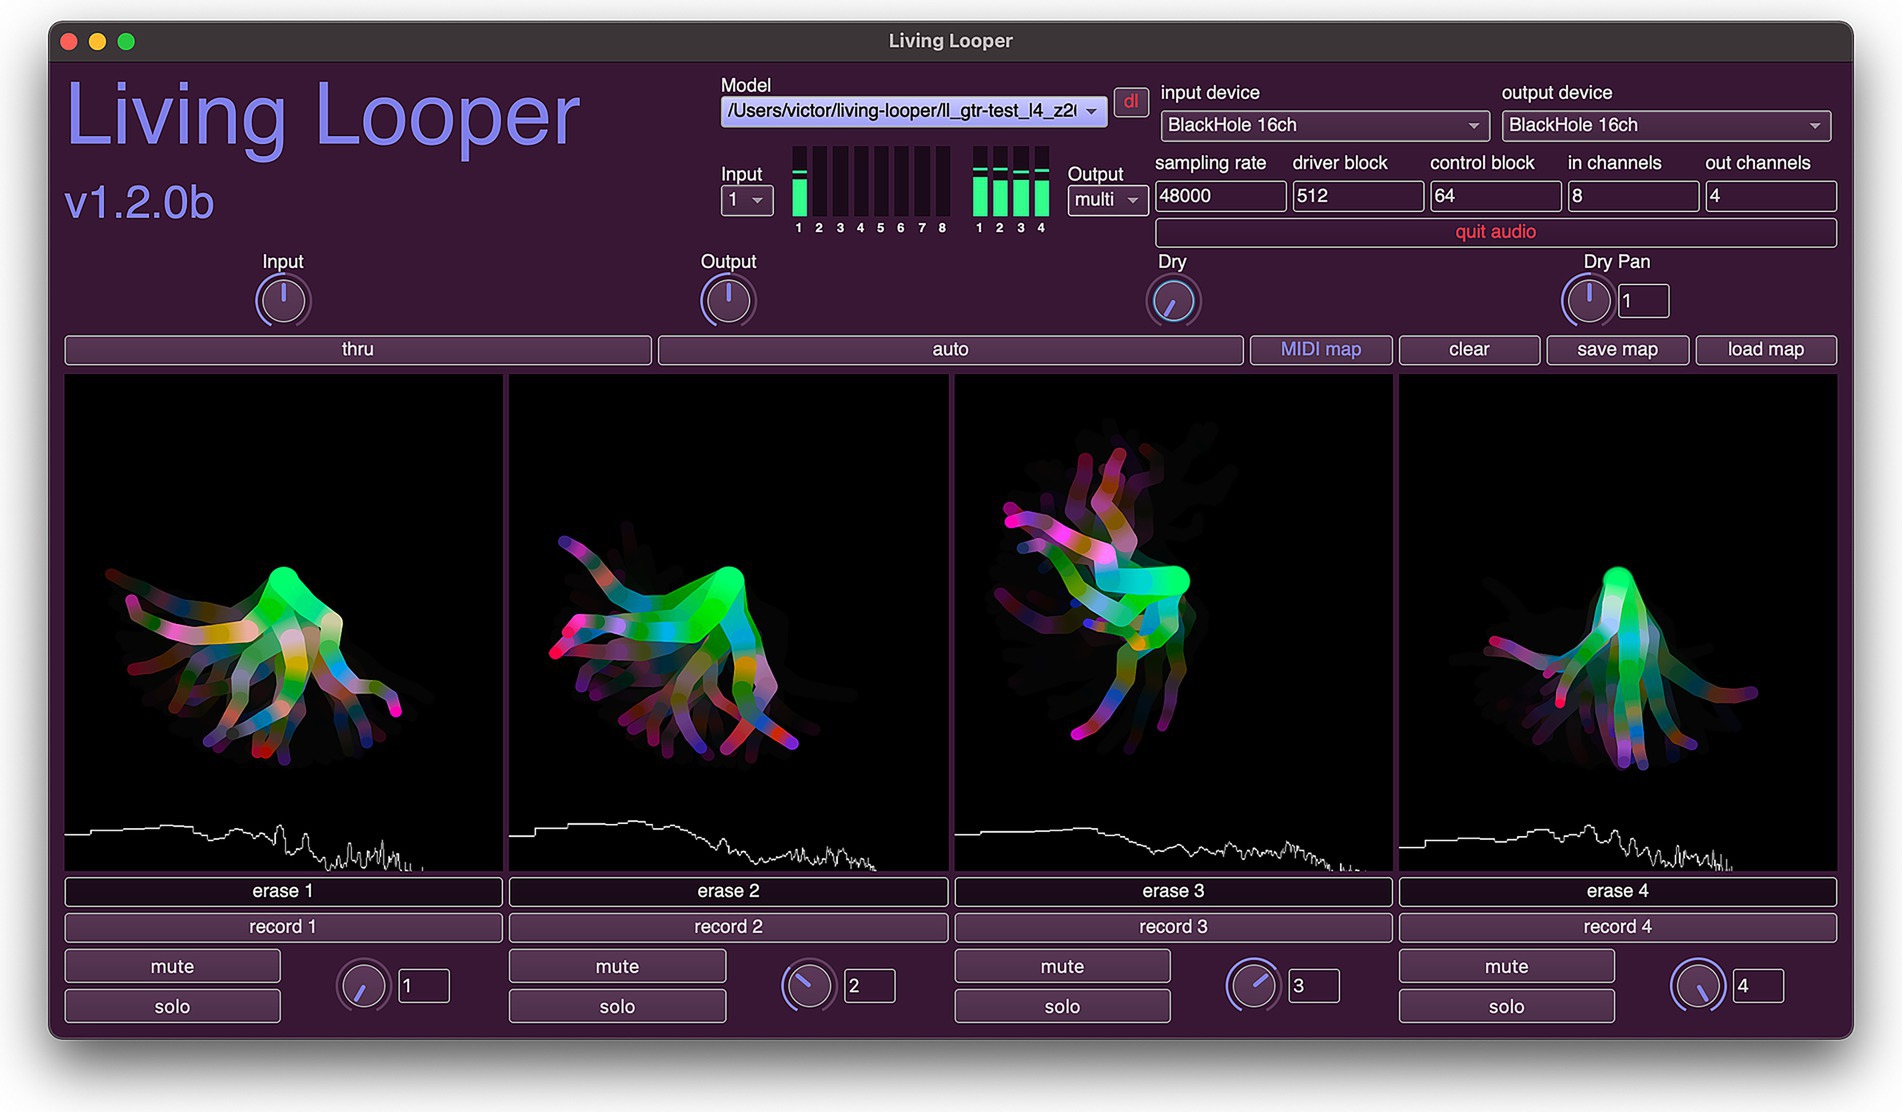Click the Output gain knob

[727, 301]
